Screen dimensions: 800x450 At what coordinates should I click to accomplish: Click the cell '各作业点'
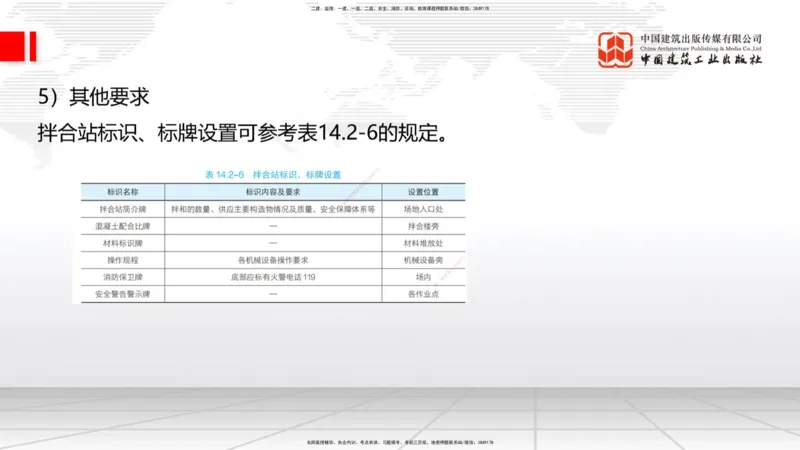[x=423, y=294]
